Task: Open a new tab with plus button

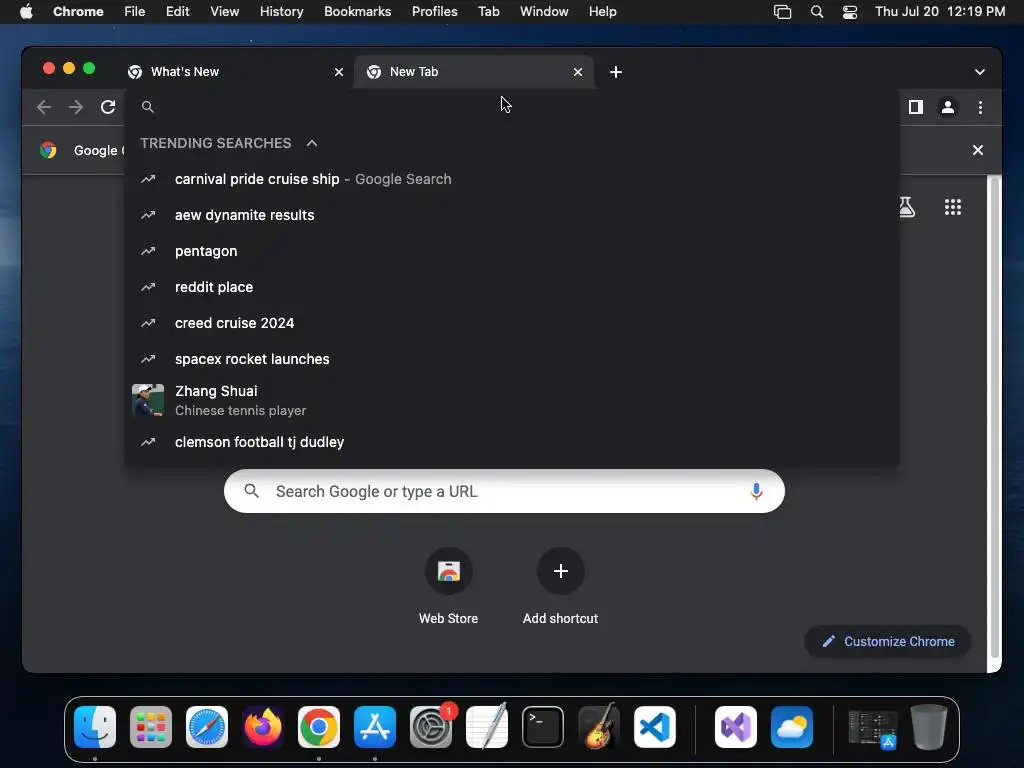Action: tap(616, 72)
